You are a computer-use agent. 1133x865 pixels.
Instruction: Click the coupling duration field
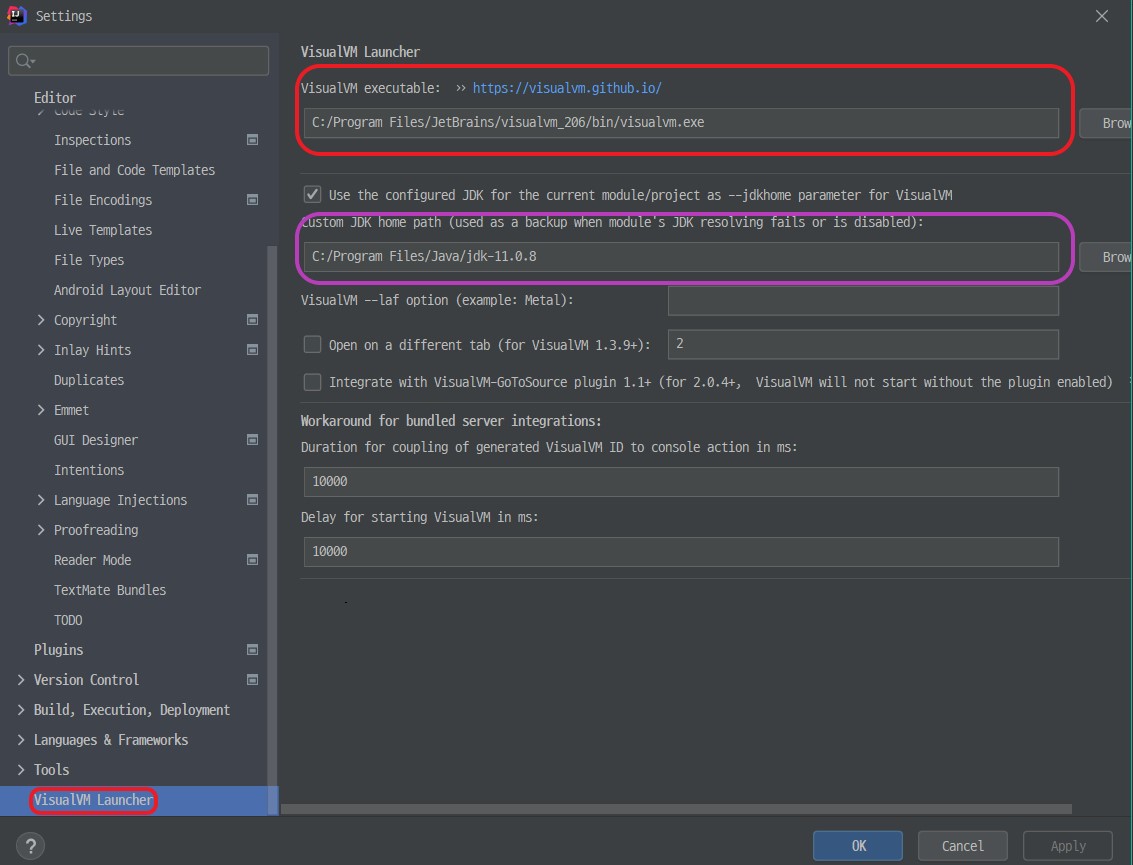coord(681,481)
